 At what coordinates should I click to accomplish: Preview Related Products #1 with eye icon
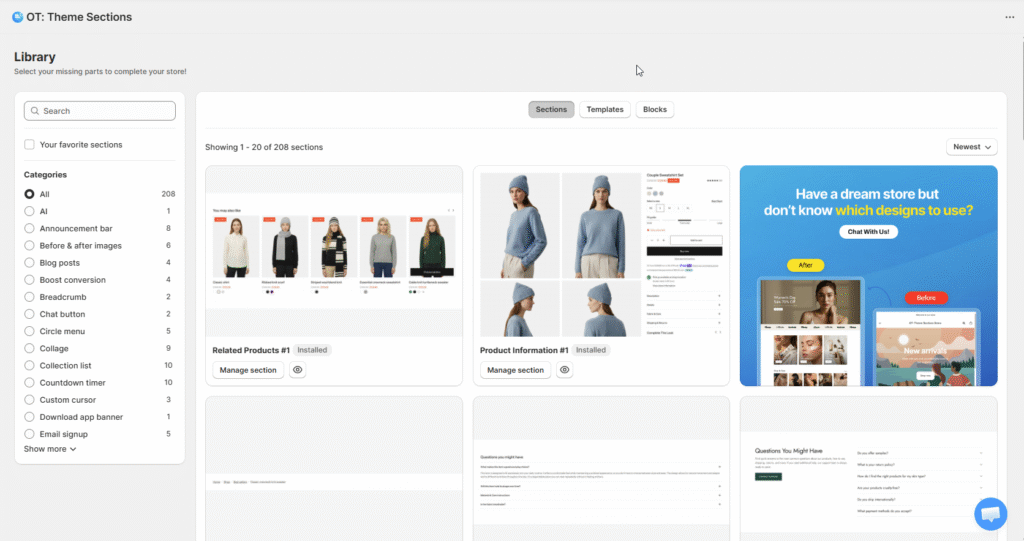coord(297,370)
